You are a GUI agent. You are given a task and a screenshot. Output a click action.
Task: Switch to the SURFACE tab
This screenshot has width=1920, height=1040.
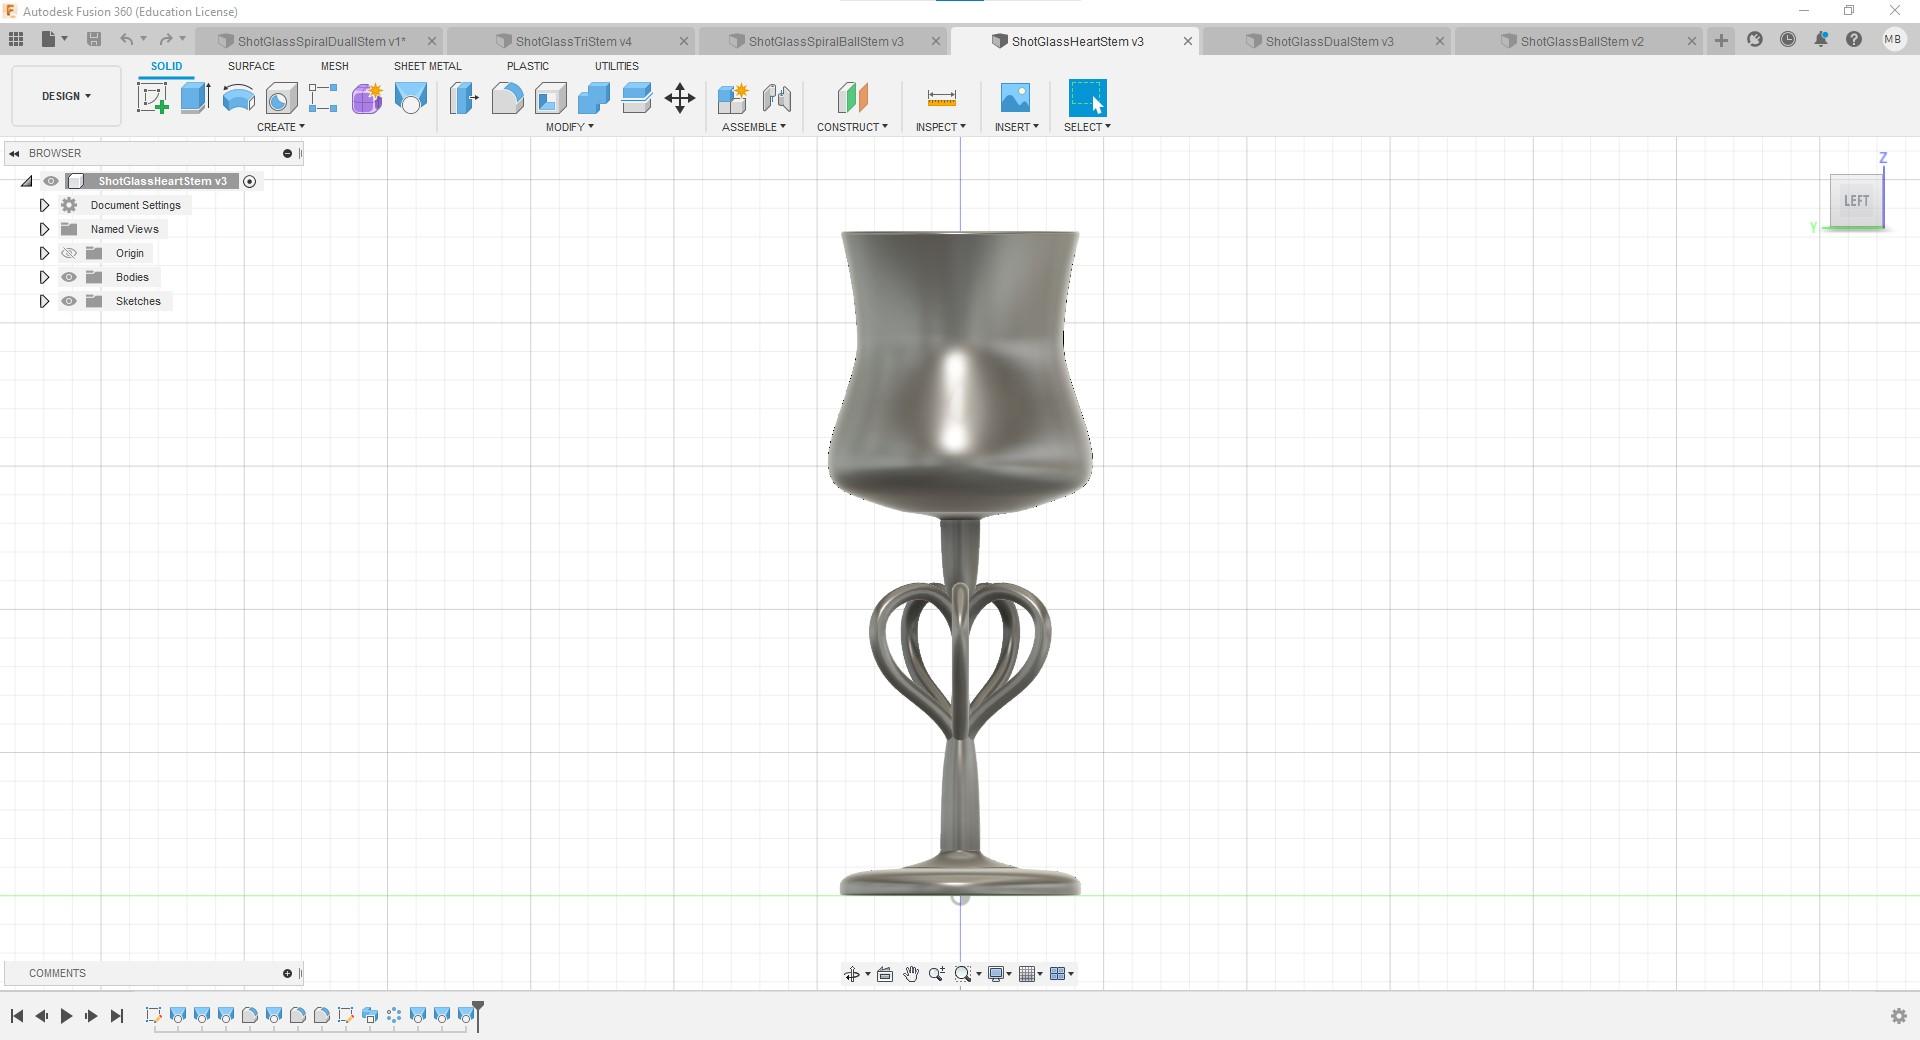point(251,66)
